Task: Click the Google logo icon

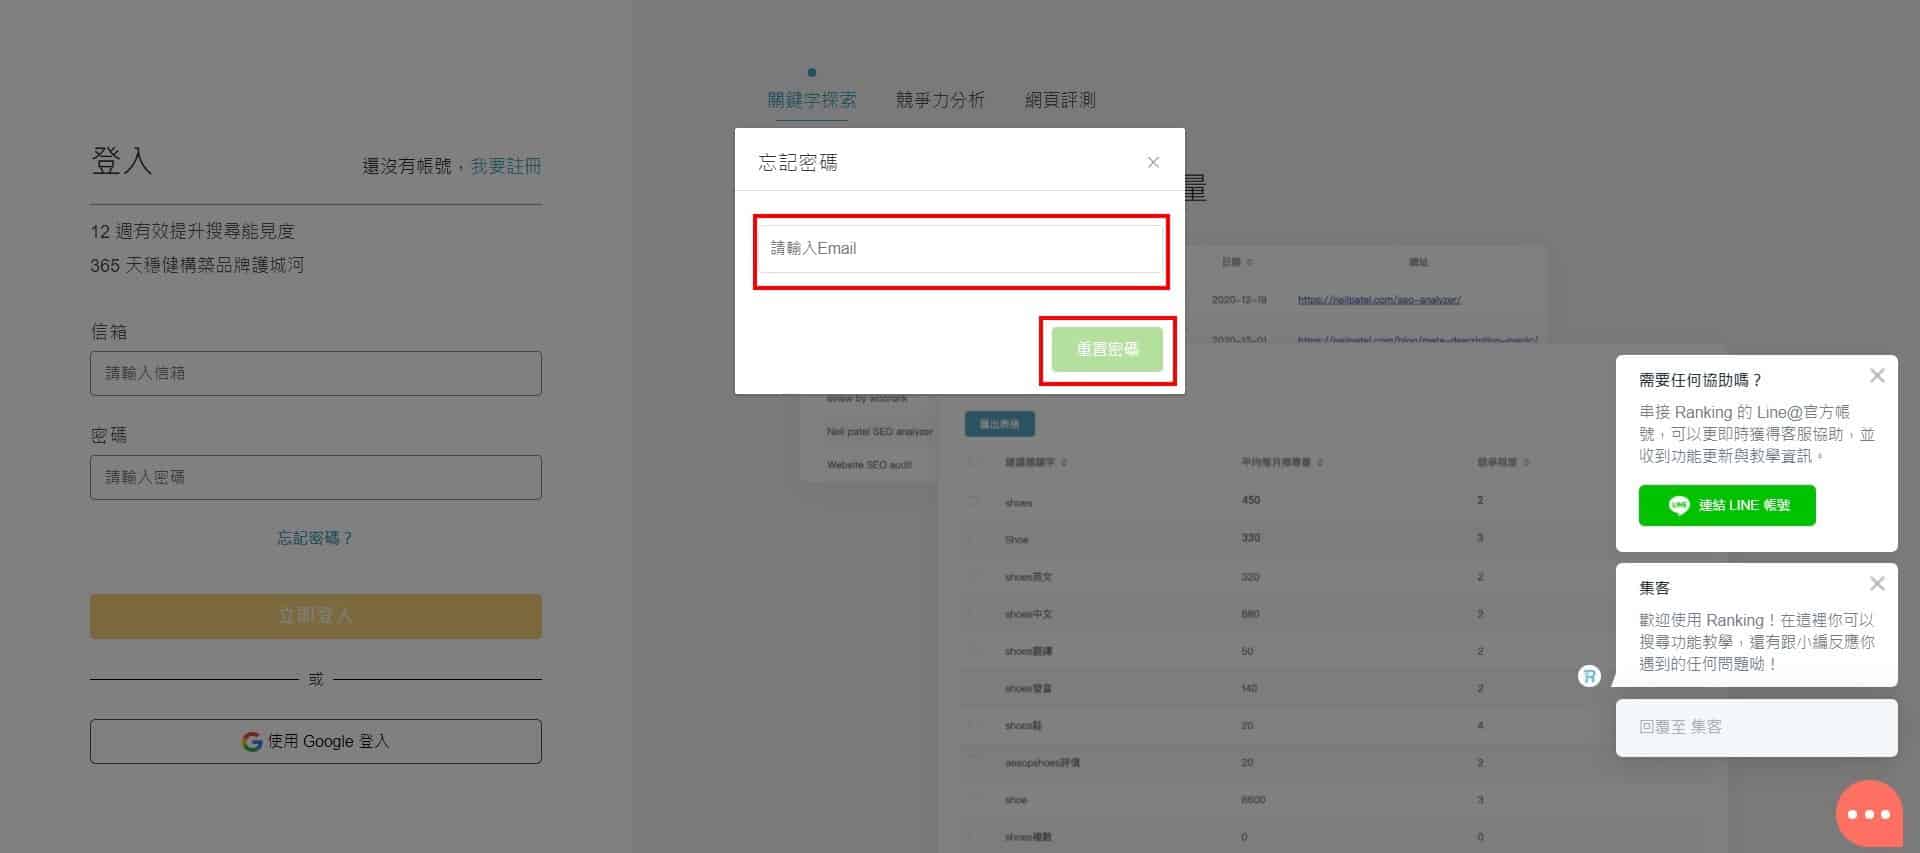Action: click(x=252, y=741)
